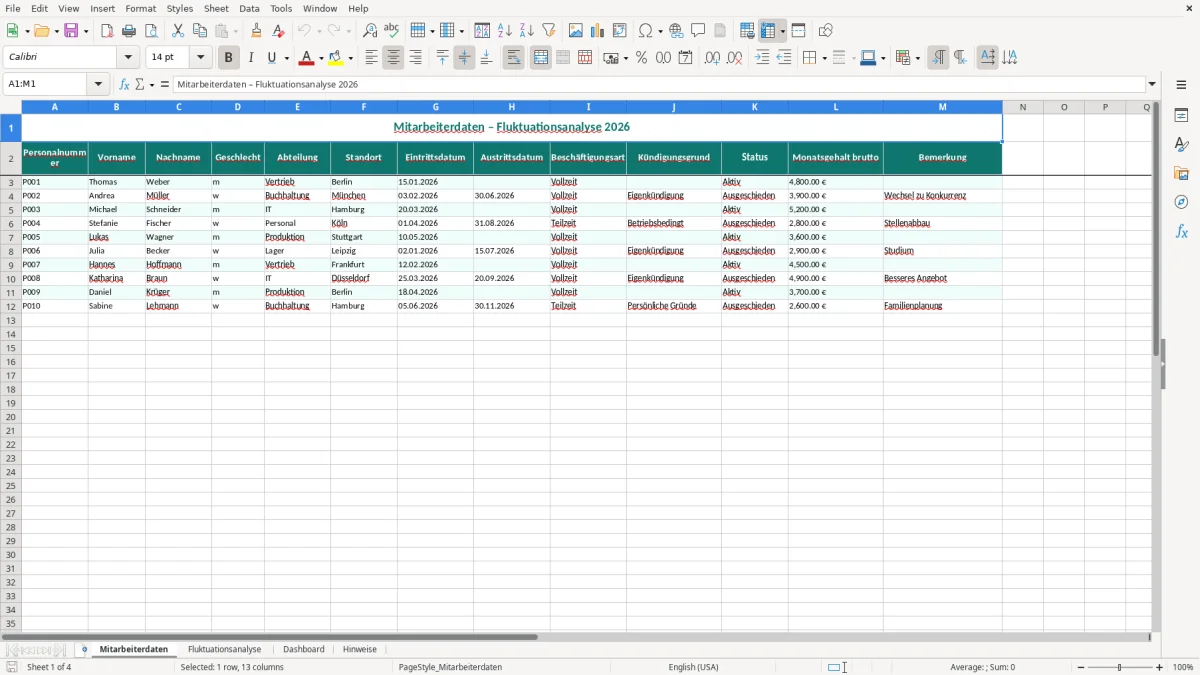
Task: Click the Insert Pivot Table icon
Action: click(x=620, y=31)
